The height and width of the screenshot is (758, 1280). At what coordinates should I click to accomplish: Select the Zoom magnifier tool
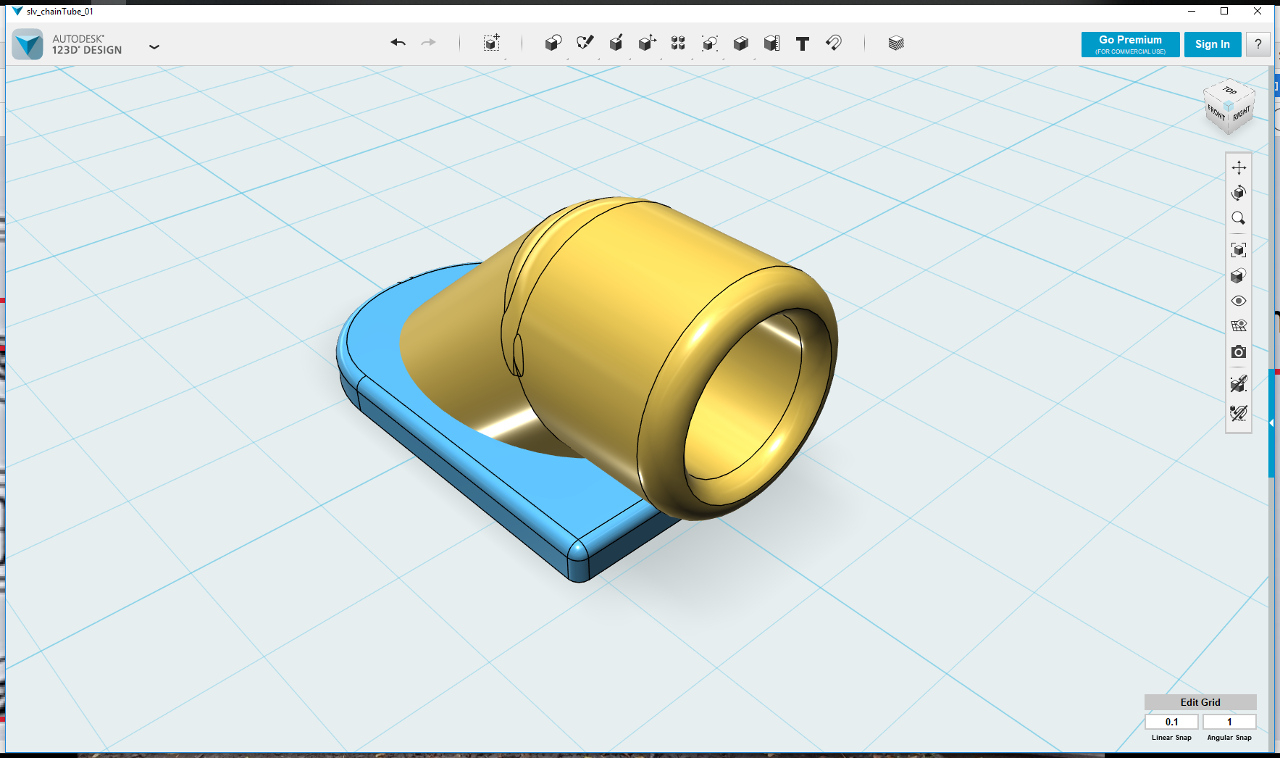[1239, 218]
